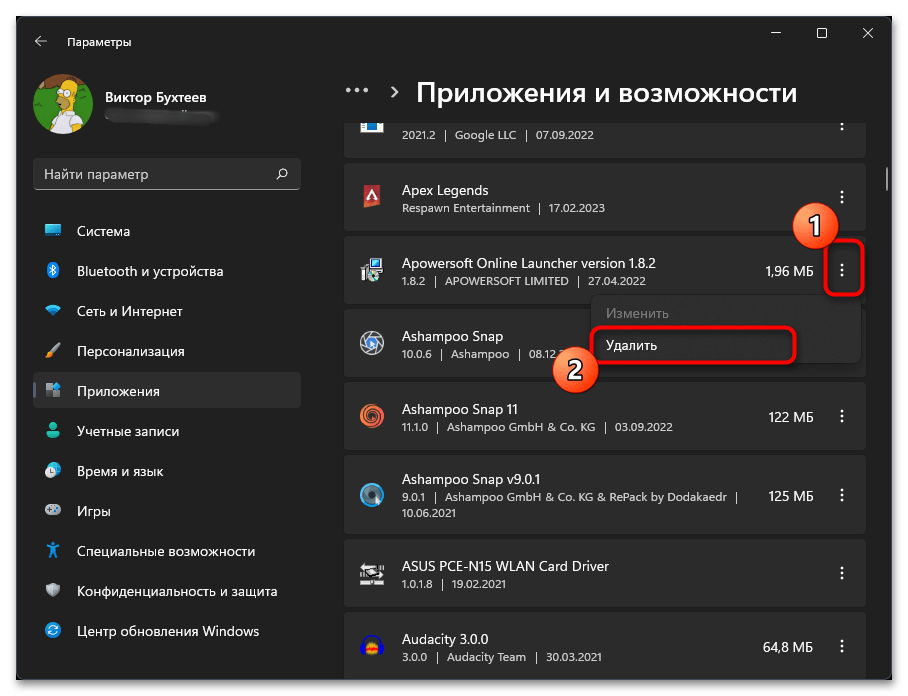Image resolution: width=908 pixels, height=696 pixels.
Task: Open Время и язык section
Action: pos(167,471)
